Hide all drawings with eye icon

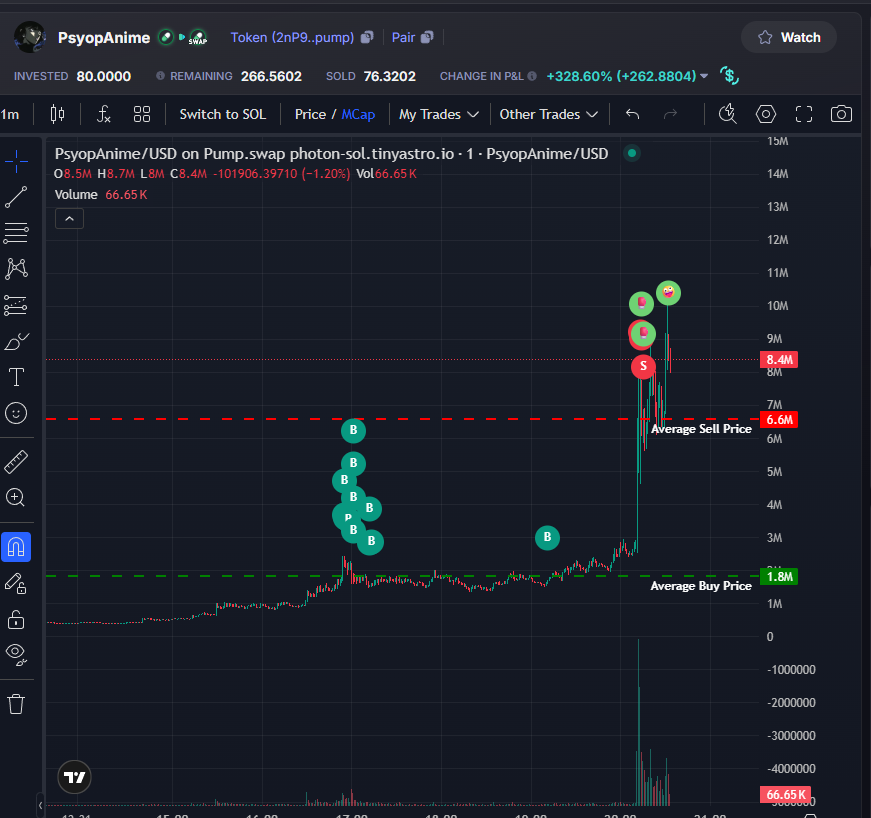pyautogui.click(x=16, y=655)
